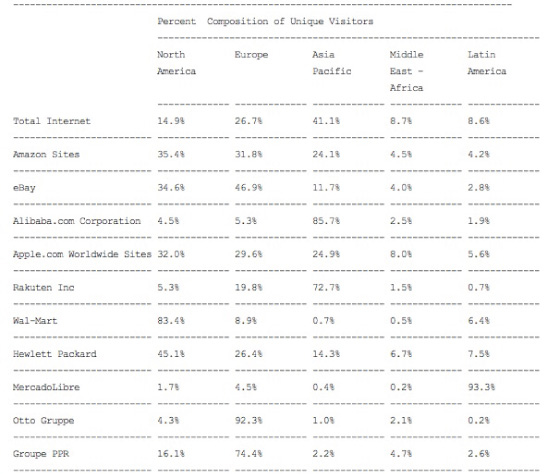
Task: Click the MercadoLibre row label
Action: (46, 388)
